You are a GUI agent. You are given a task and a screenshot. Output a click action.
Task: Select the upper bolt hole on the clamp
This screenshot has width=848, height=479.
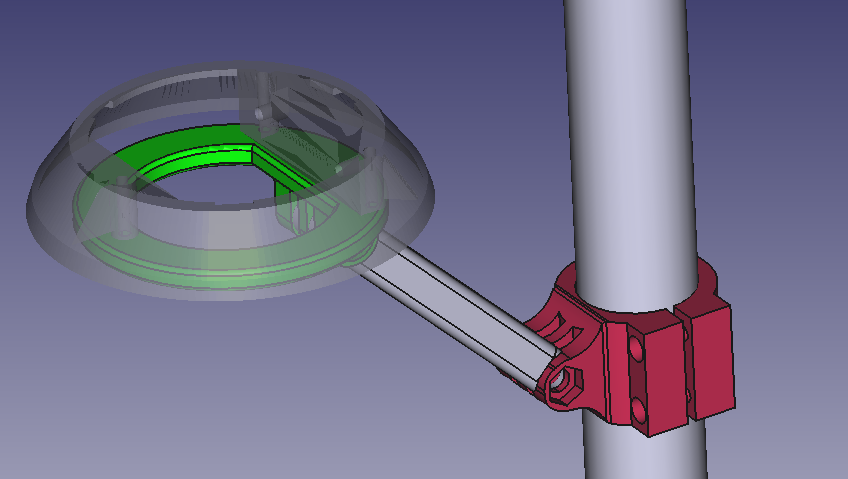coord(635,347)
